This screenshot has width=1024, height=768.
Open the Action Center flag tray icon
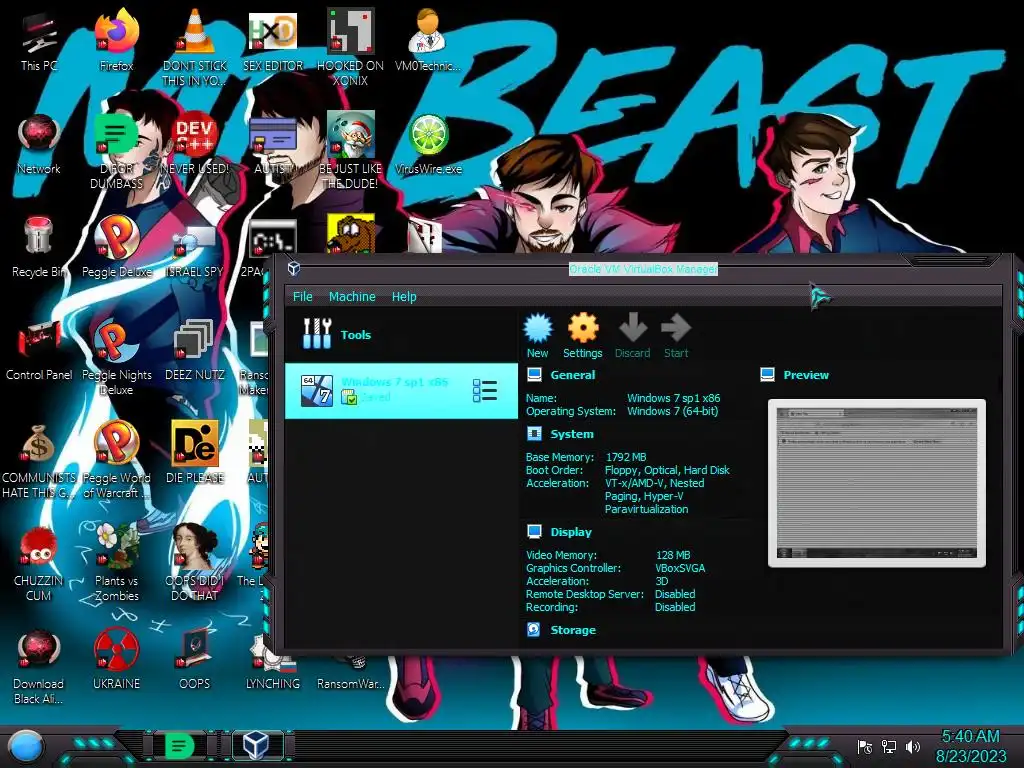click(865, 746)
